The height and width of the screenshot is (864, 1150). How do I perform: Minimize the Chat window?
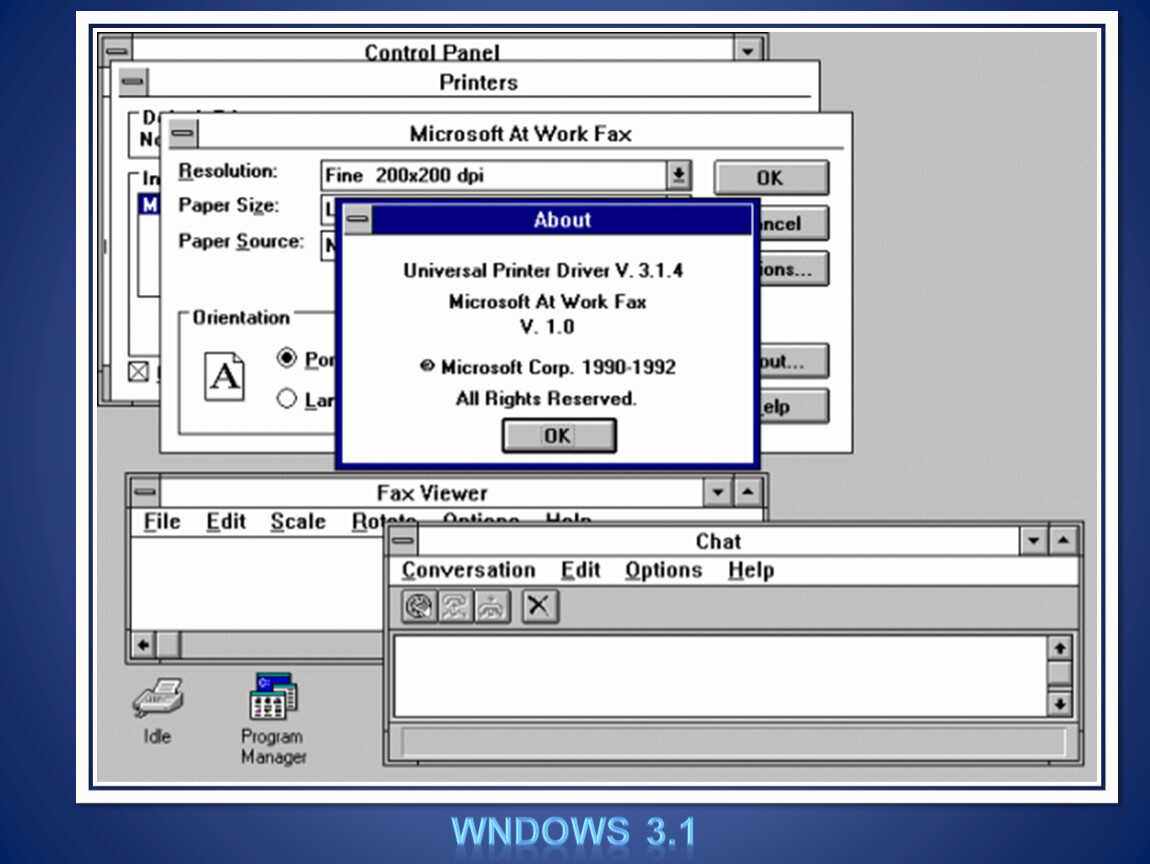click(1033, 541)
